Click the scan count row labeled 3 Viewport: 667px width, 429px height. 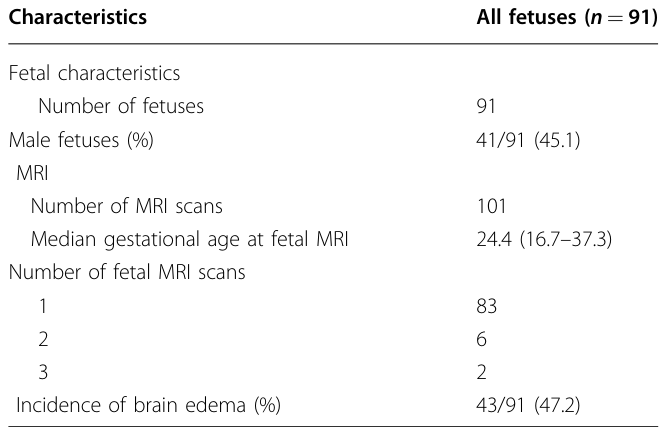(x=43, y=372)
